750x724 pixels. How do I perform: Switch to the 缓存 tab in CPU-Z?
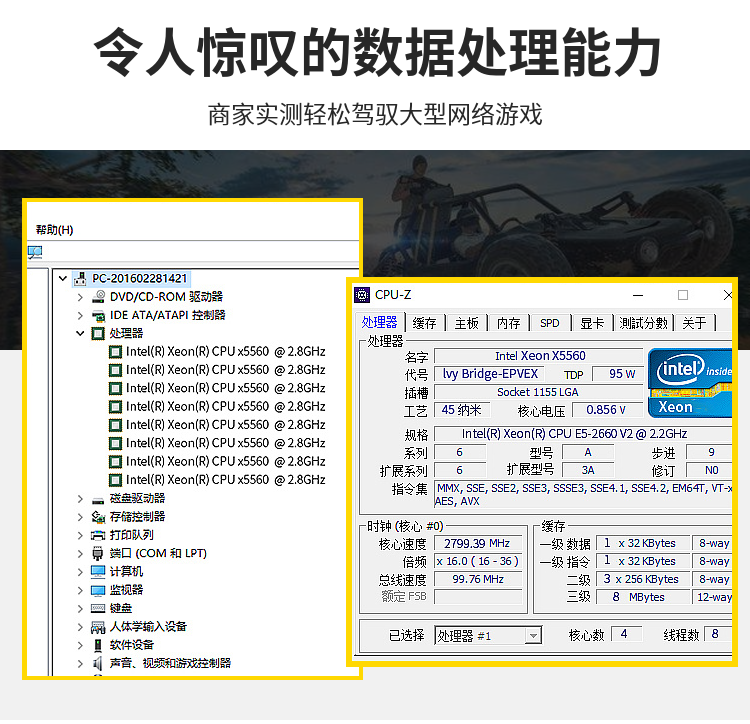(x=425, y=323)
